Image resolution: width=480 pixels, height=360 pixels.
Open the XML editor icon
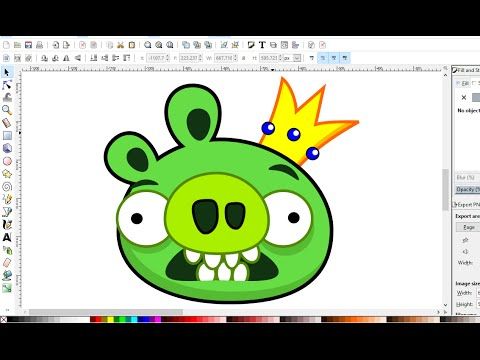[x=284, y=45]
